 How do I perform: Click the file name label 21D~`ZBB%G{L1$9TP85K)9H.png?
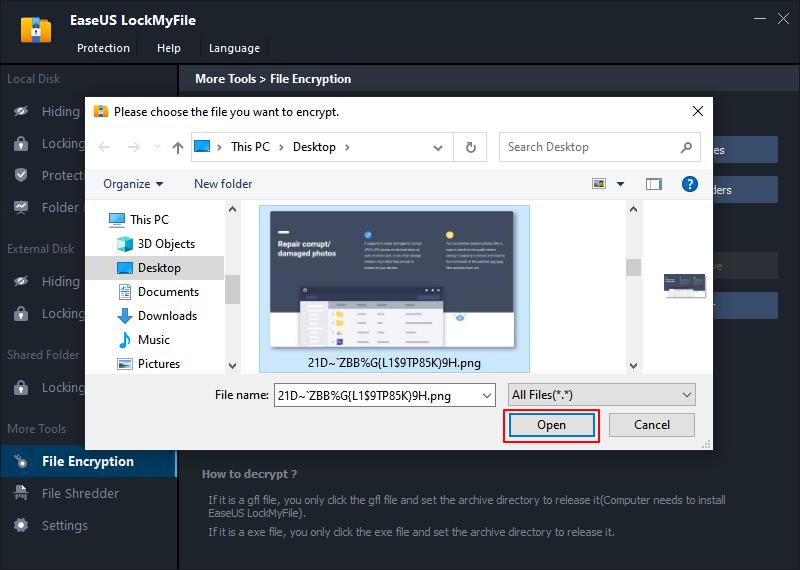pos(394,363)
